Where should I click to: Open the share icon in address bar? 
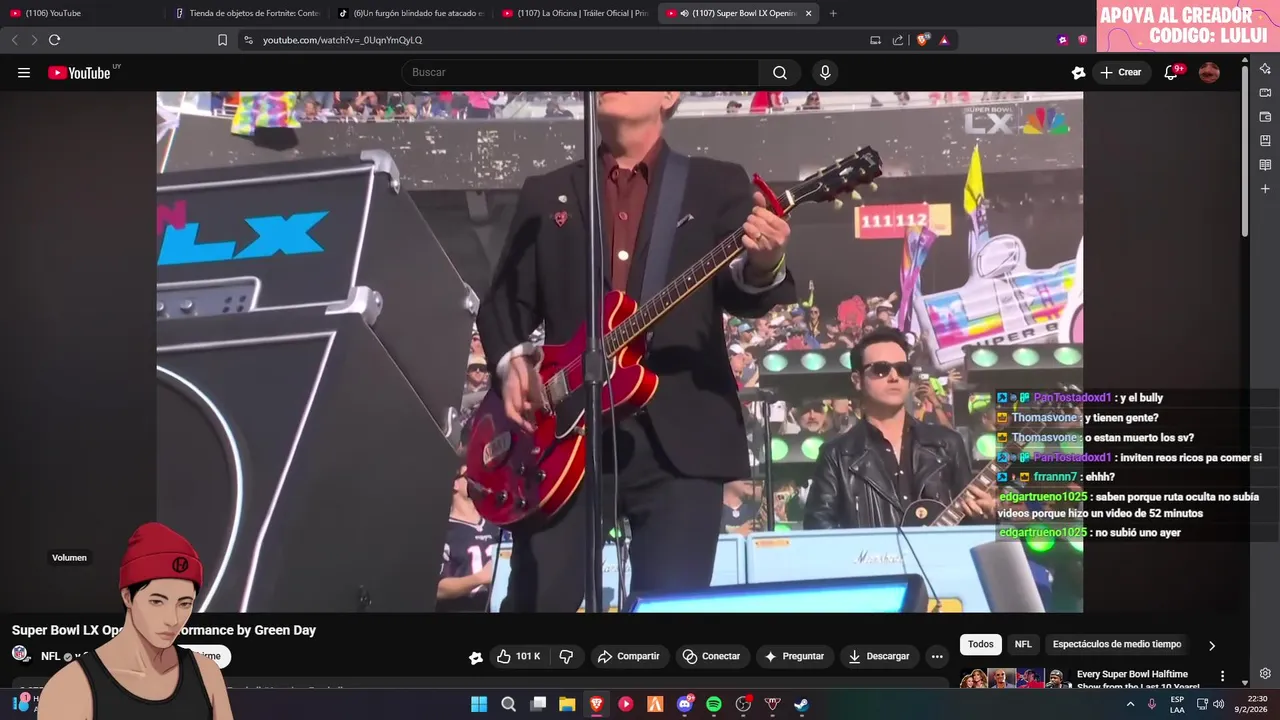click(x=898, y=40)
